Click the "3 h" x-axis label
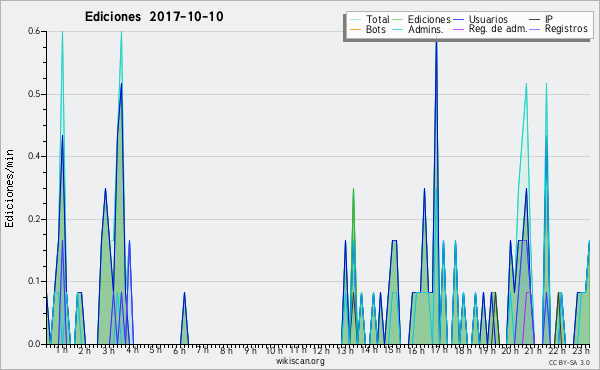 click(108, 350)
